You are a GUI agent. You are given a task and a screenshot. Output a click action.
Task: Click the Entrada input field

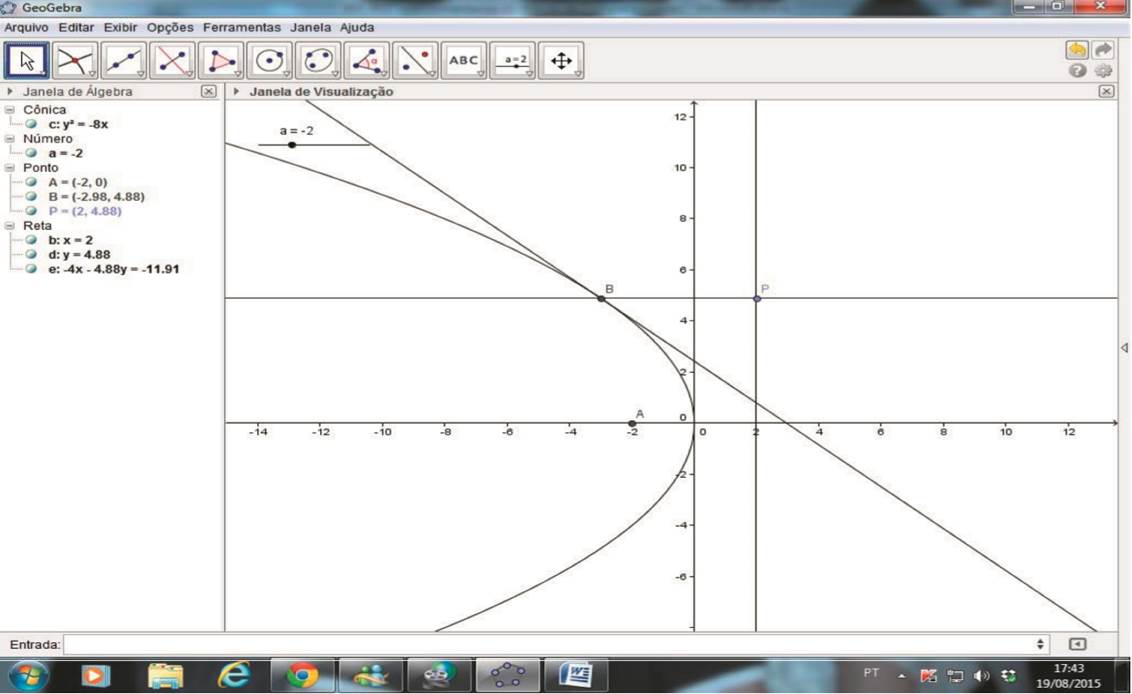tap(550, 645)
